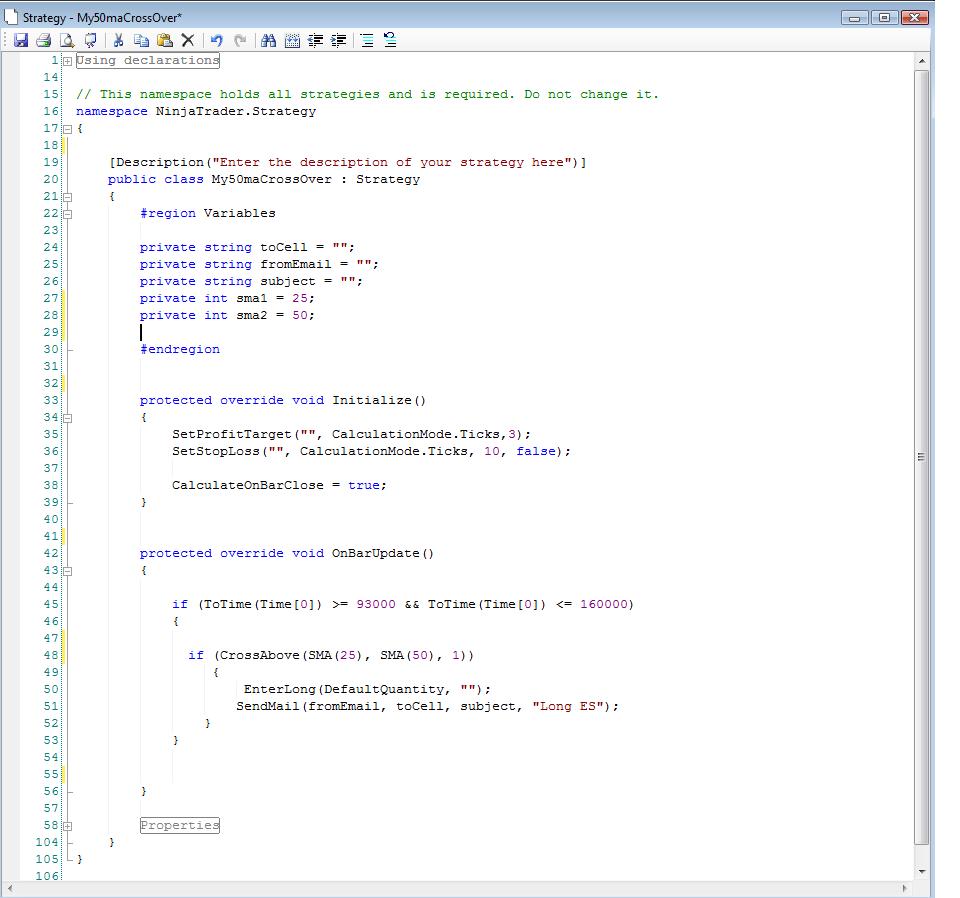Image resolution: width=960 pixels, height=898 pixels.
Task: Click the CrossAbove condition line
Action: [x=331, y=655]
